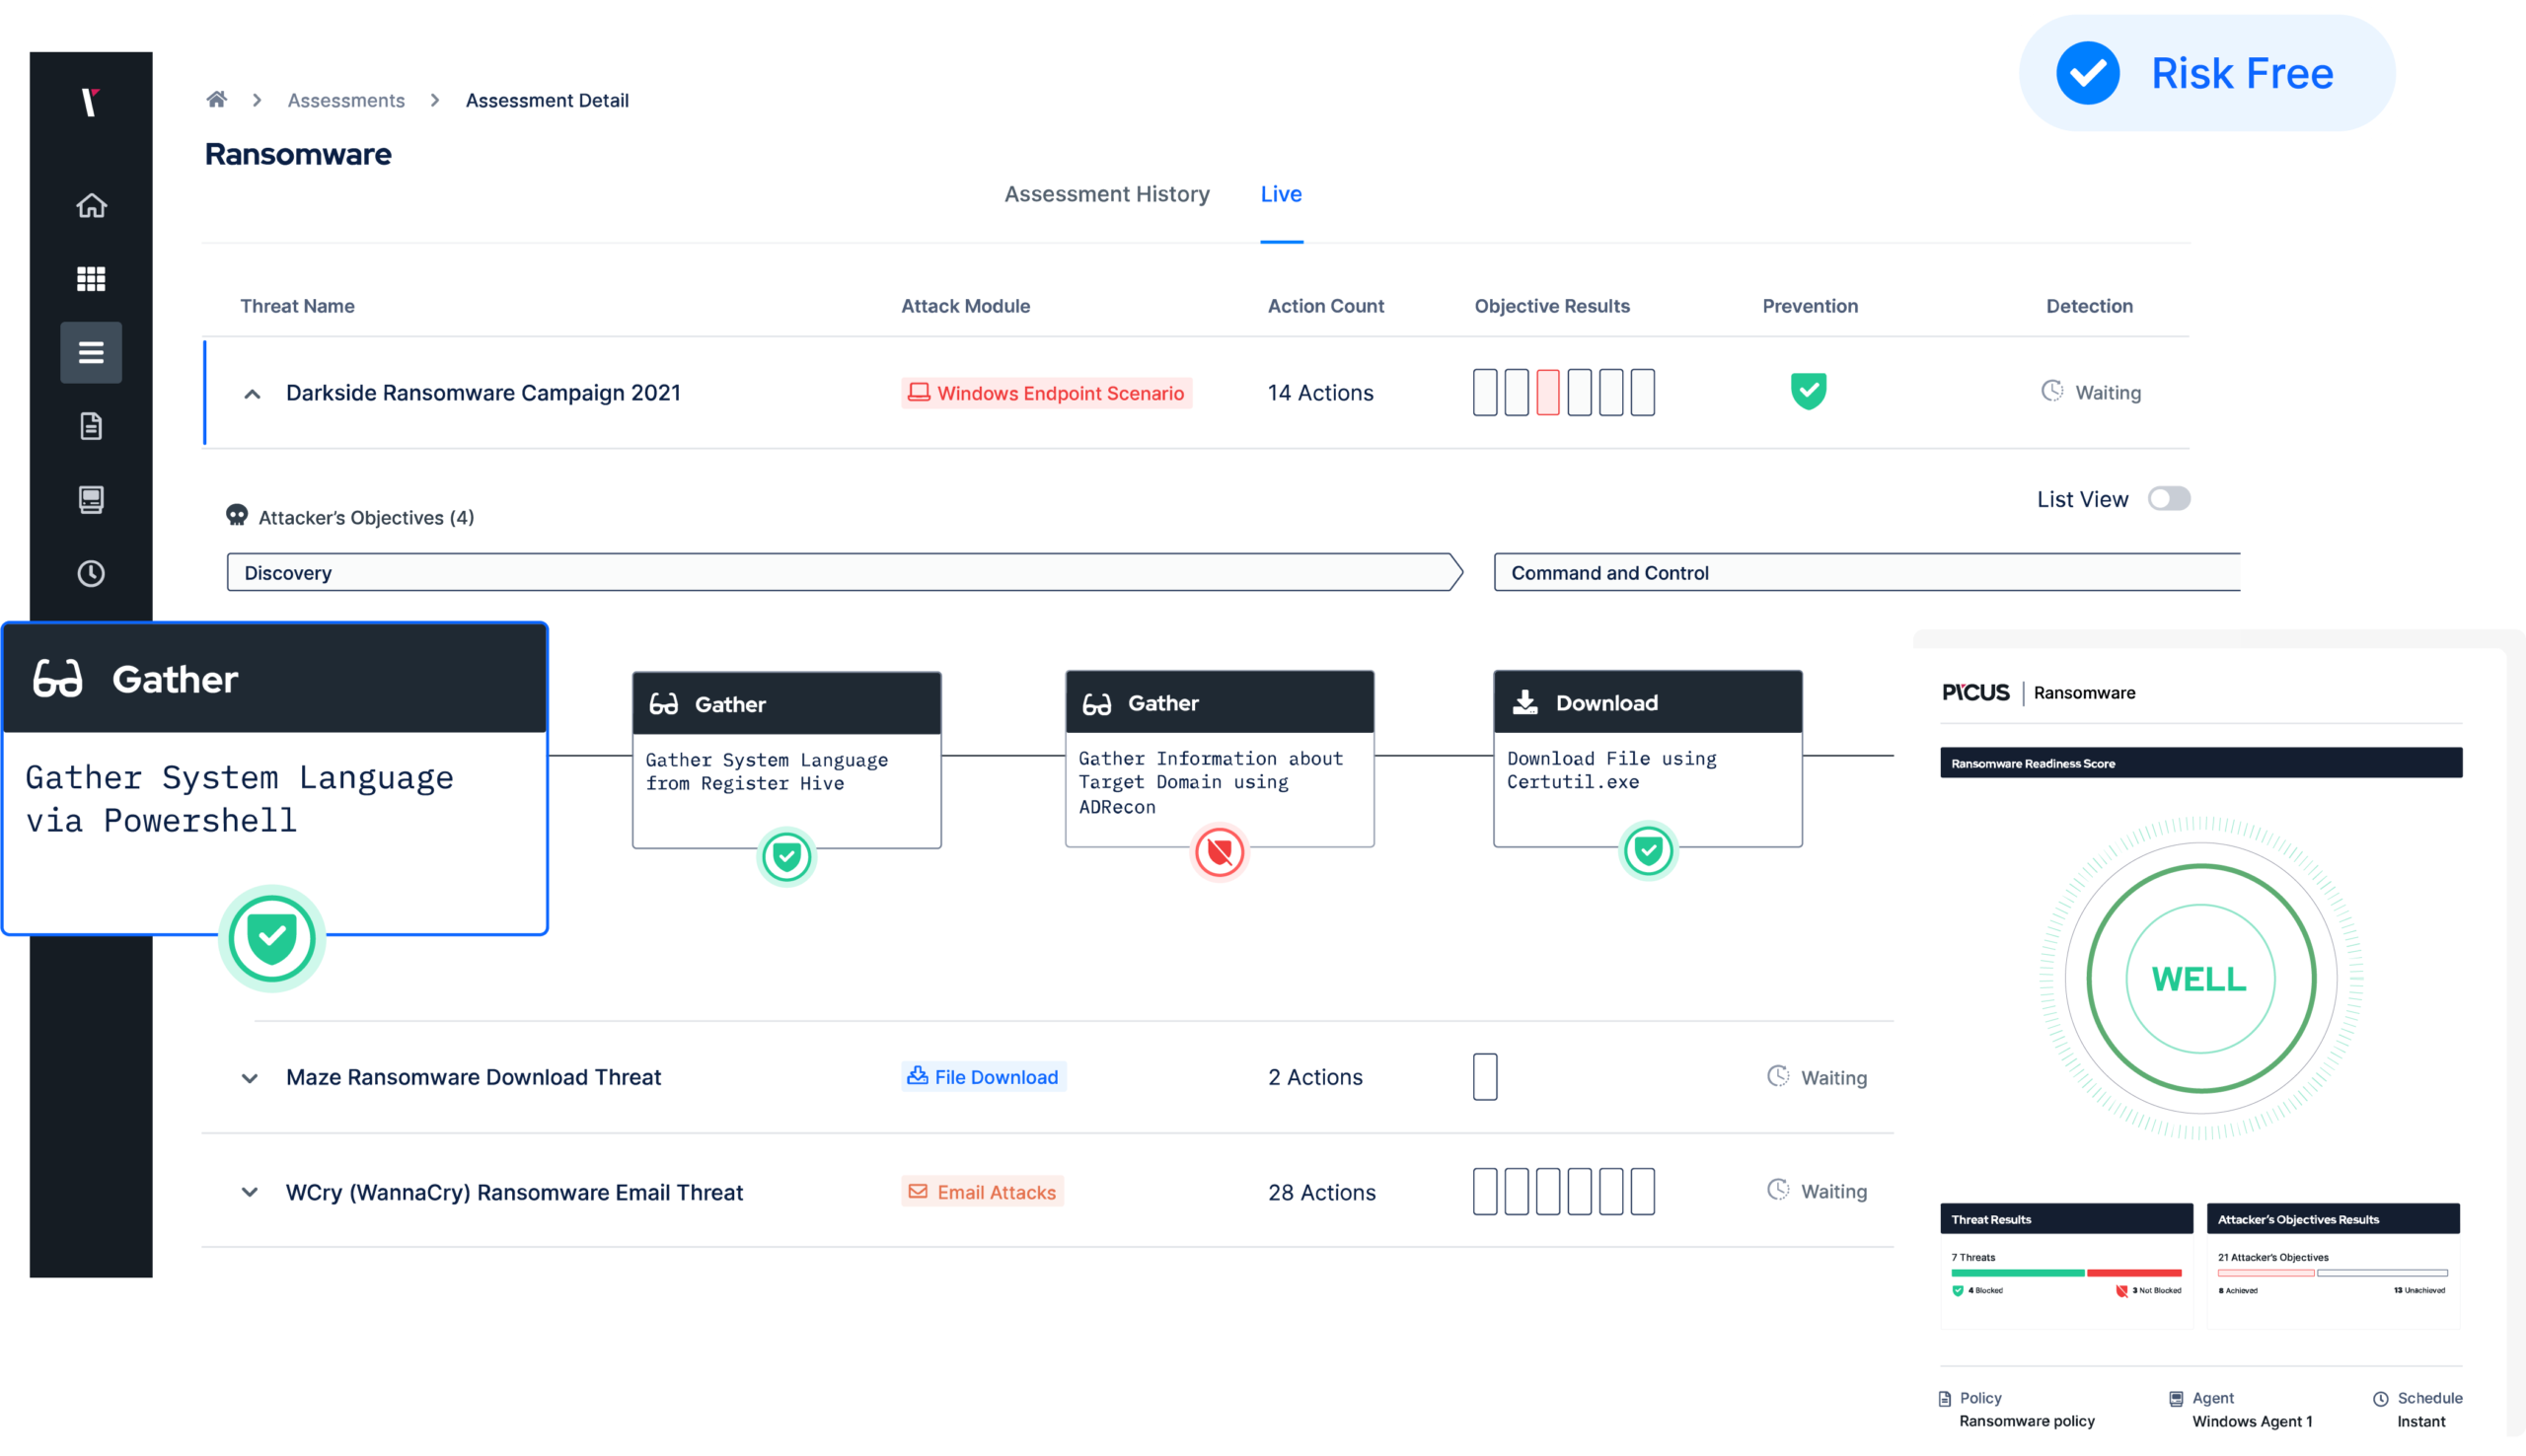
Task: Toggle the List View switch
Action: tap(2169, 498)
